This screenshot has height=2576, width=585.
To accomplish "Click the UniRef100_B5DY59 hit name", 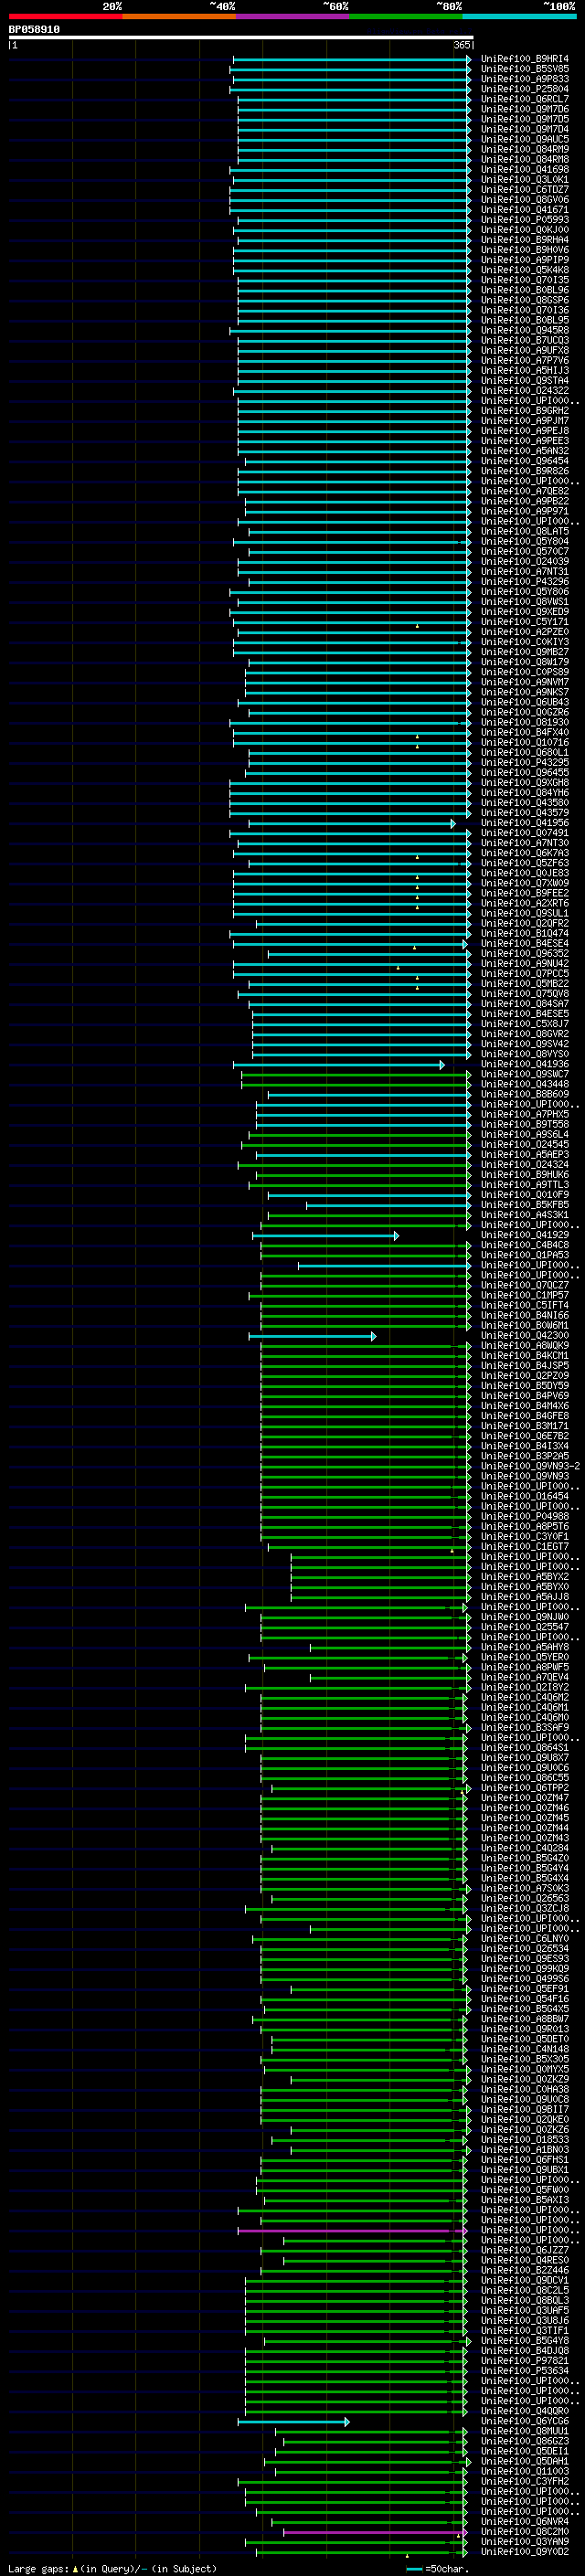I will point(525,1385).
